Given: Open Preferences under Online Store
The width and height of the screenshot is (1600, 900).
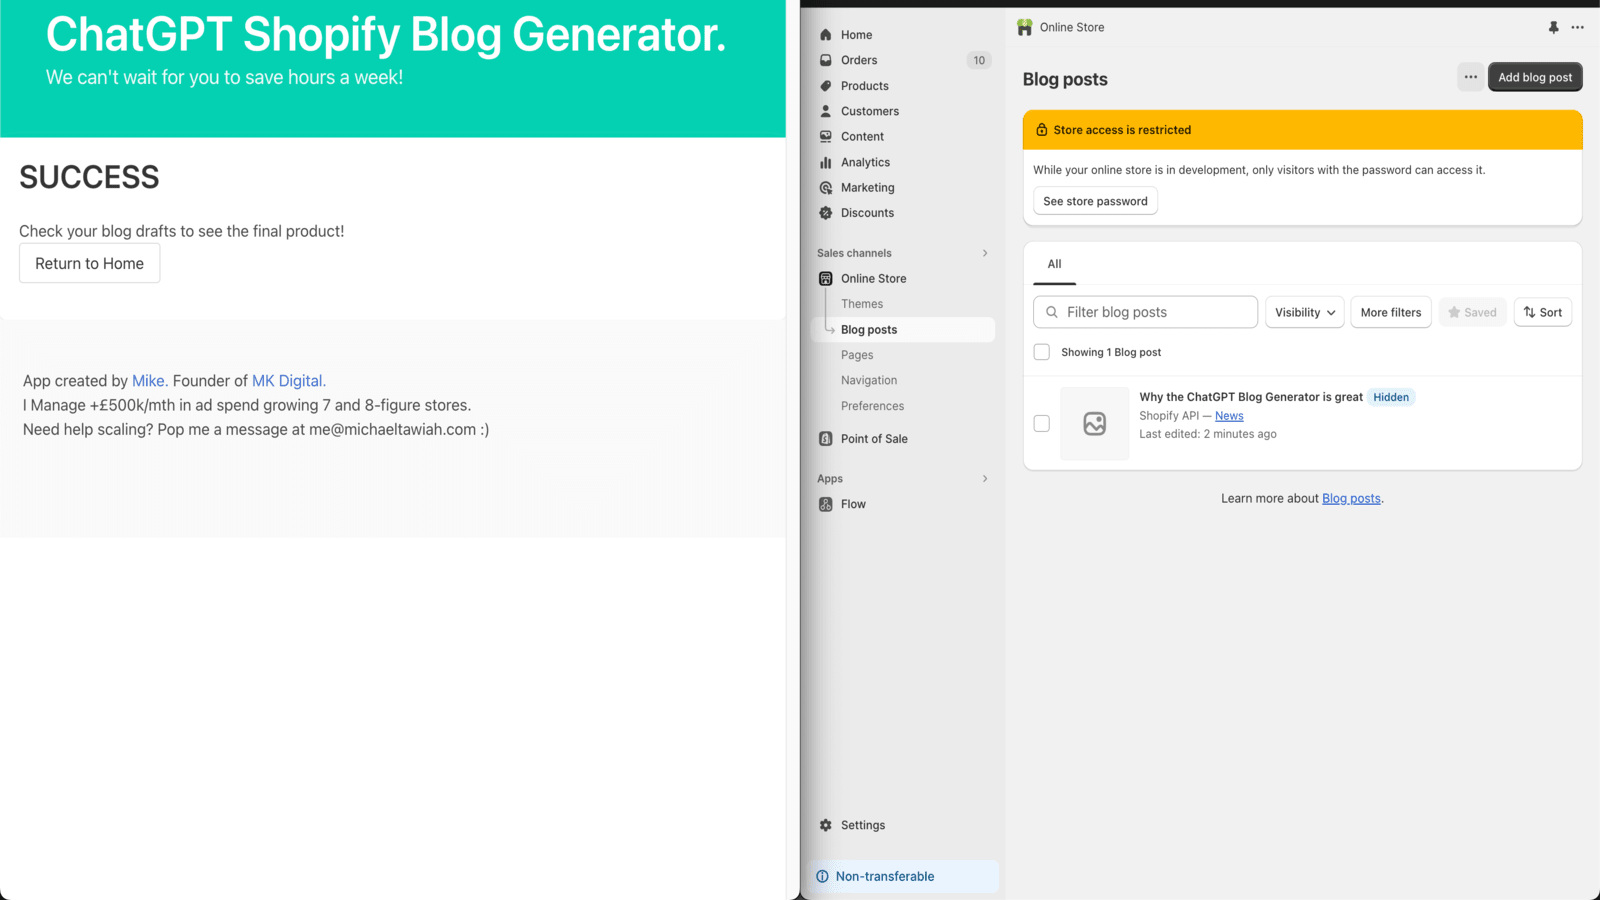Looking at the screenshot, I should 872,406.
